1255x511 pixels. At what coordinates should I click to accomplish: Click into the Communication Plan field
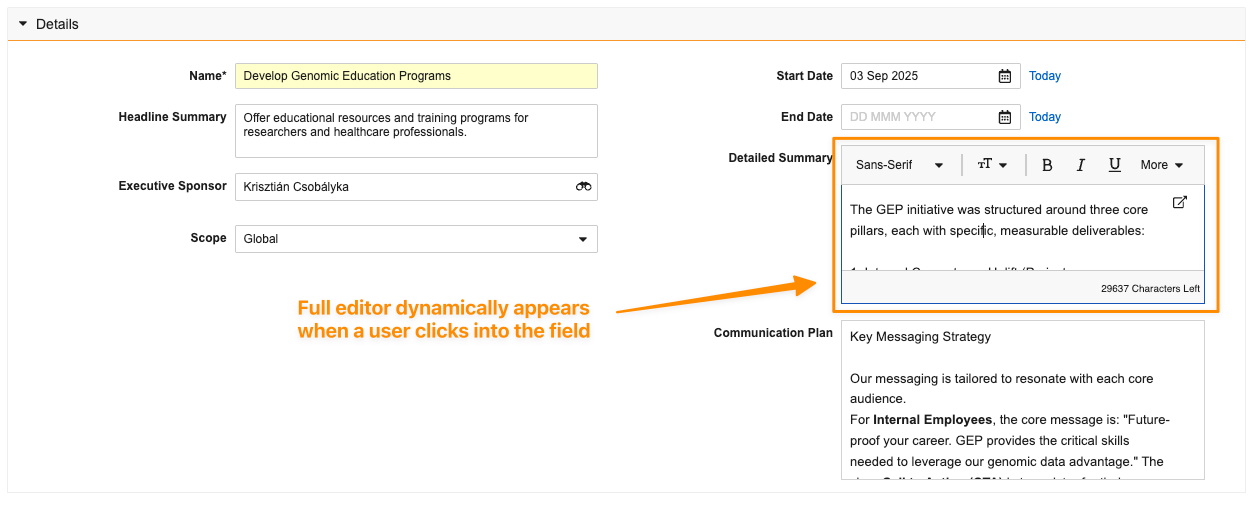coord(1022,400)
